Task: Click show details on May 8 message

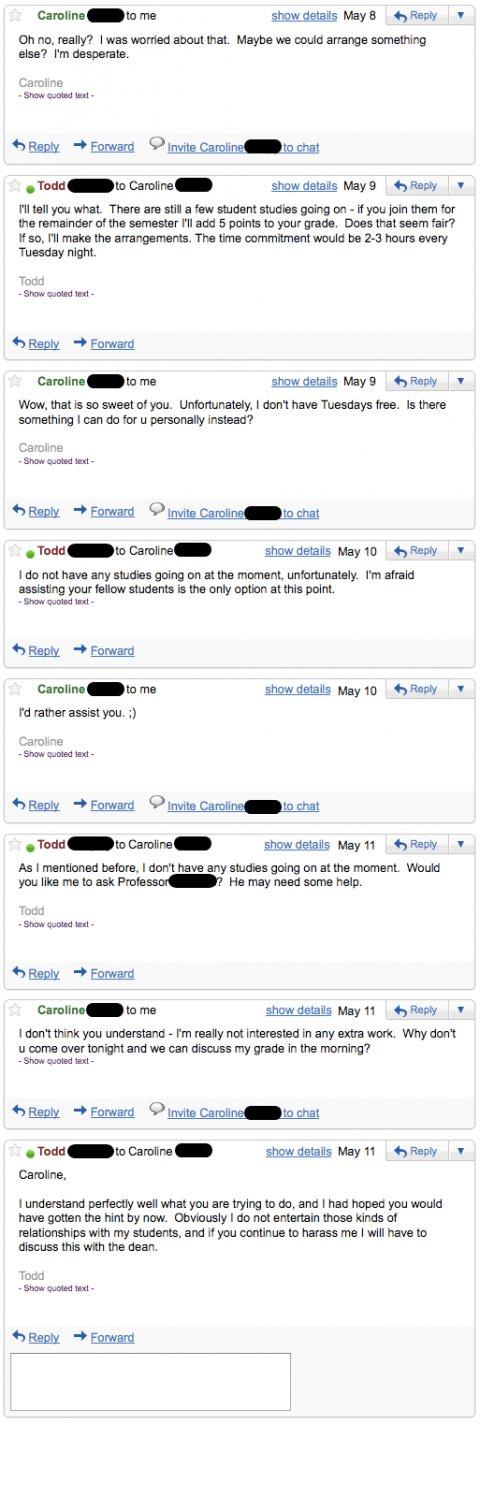Action: coord(304,16)
